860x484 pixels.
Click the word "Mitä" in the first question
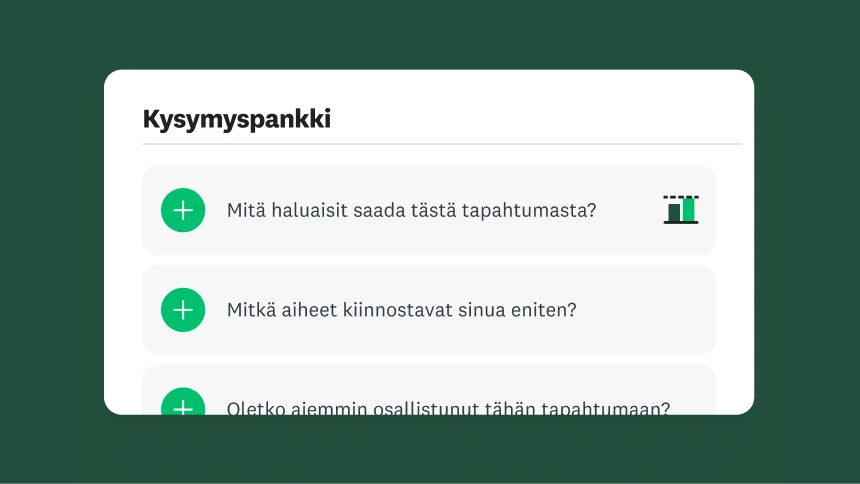pos(245,211)
